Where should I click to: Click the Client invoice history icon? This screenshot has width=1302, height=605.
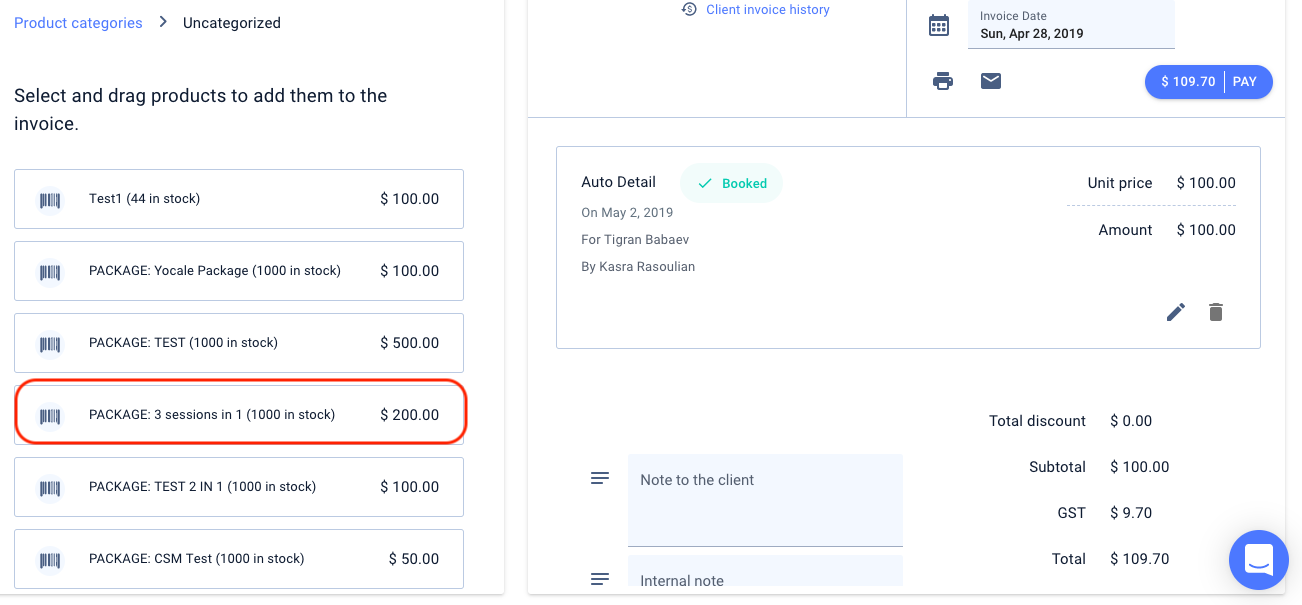689,10
